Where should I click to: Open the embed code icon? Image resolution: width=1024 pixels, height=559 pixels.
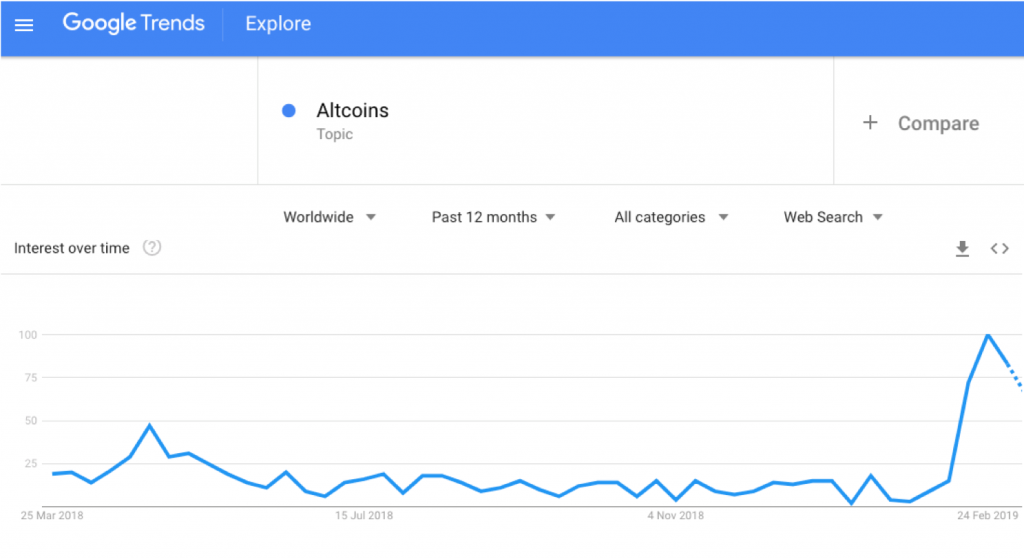(x=999, y=249)
